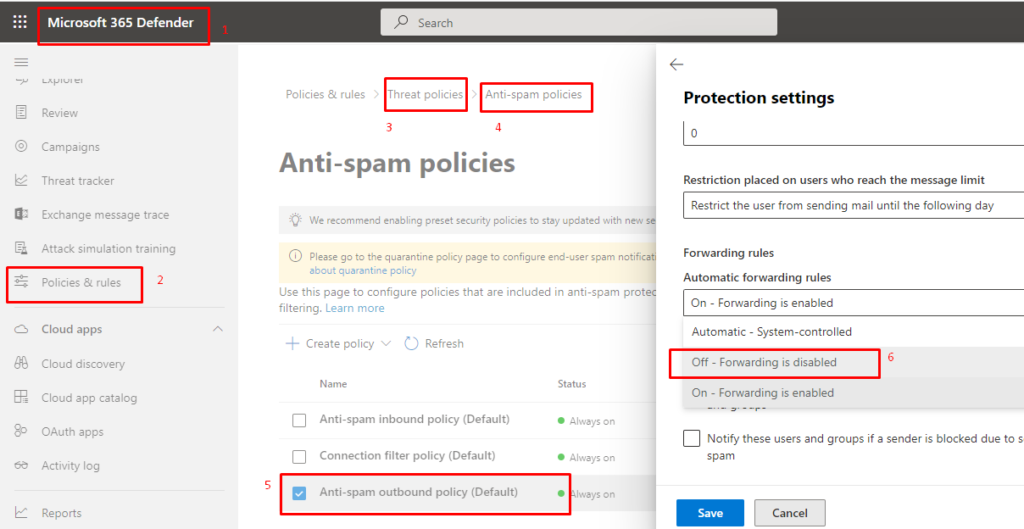Toggle the hamburger navigation menu

click(22, 62)
